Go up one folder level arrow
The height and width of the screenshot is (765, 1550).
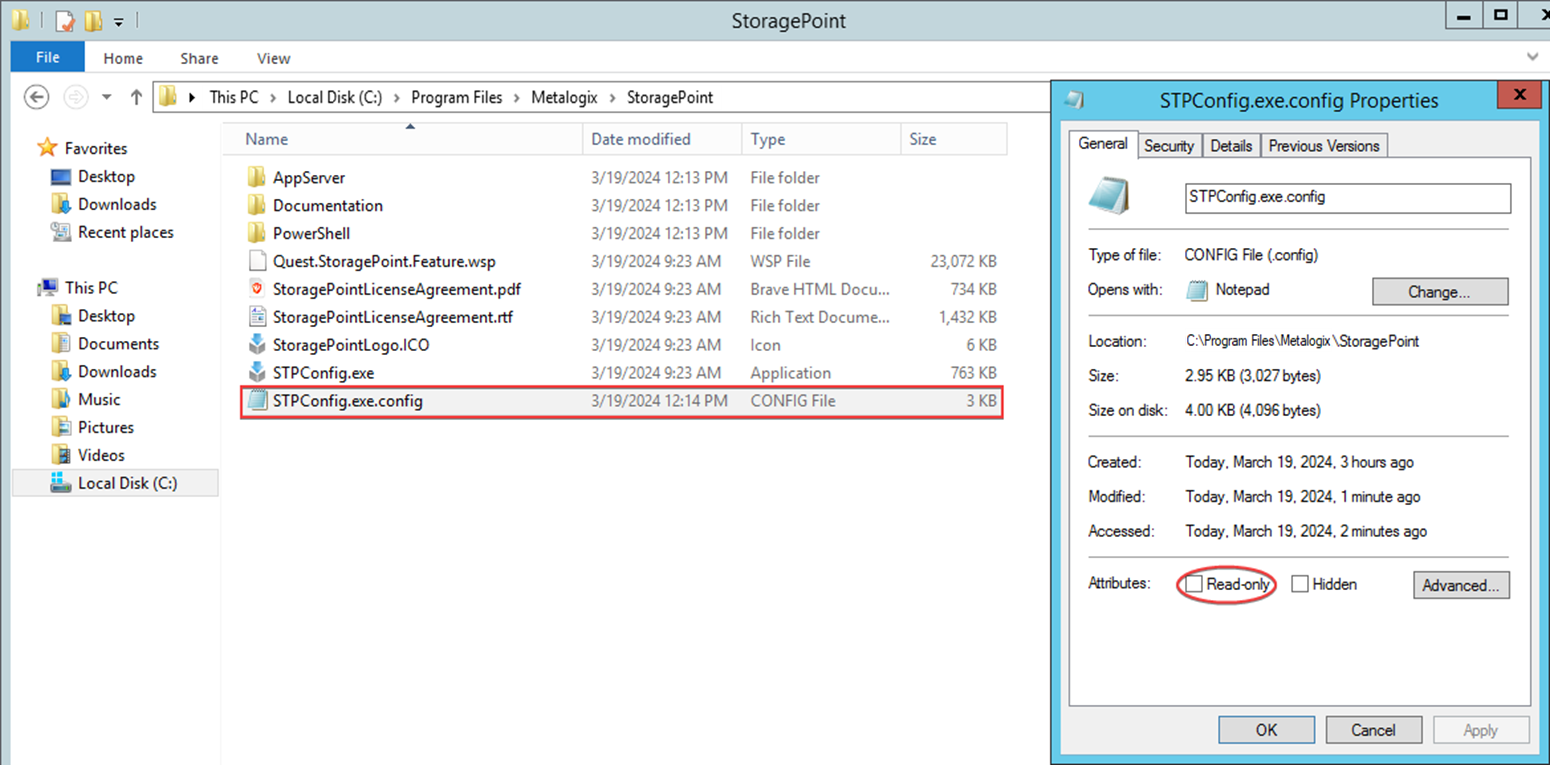click(x=137, y=97)
